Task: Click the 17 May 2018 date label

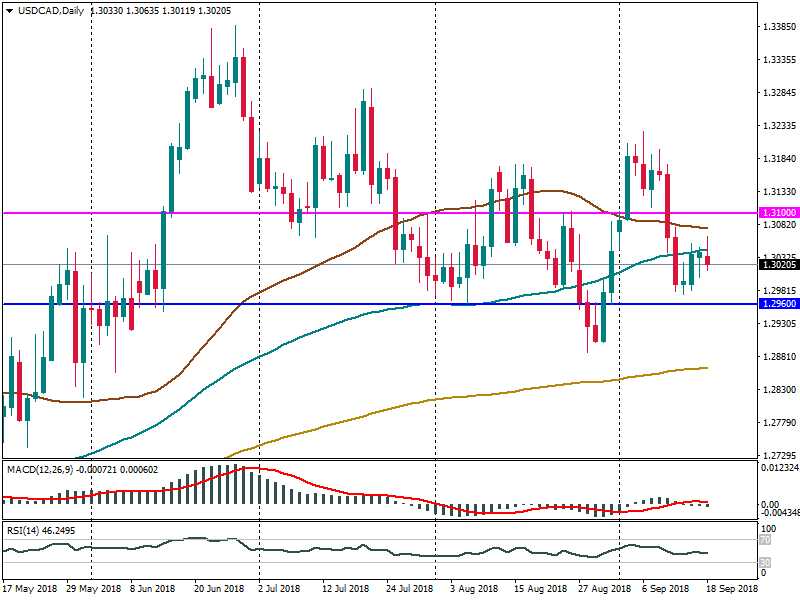Action: [32, 590]
